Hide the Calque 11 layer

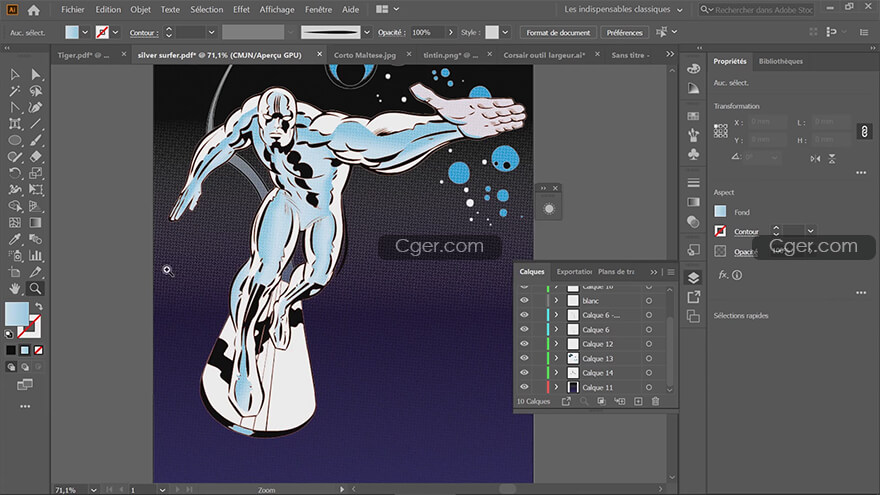pos(524,387)
